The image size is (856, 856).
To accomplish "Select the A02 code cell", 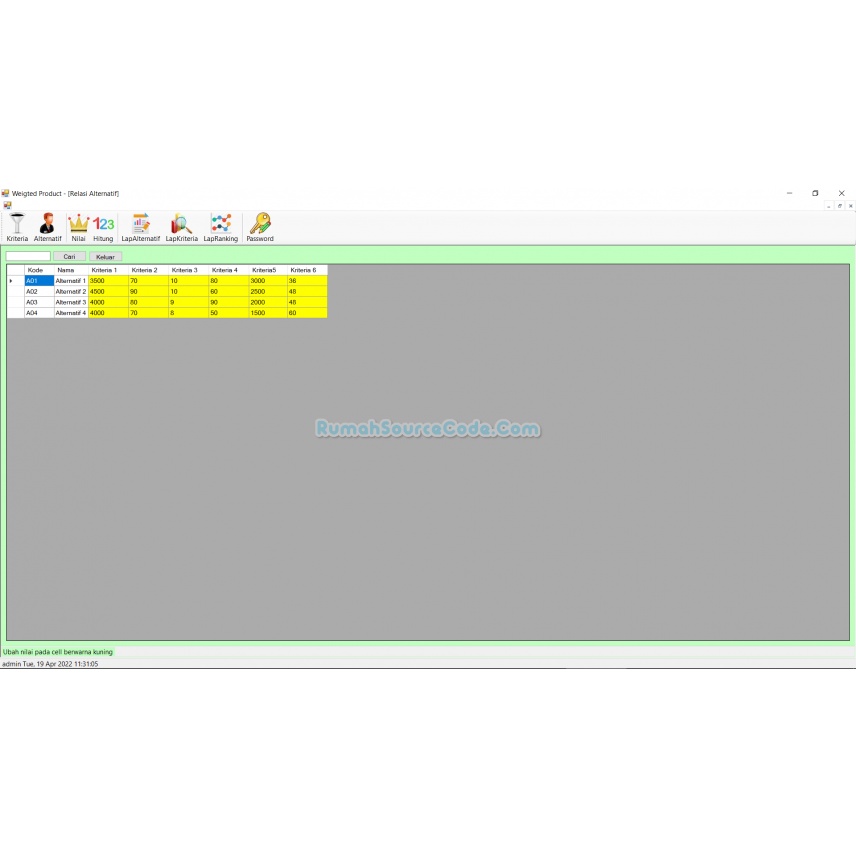I will pyautogui.click(x=39, y=292).
